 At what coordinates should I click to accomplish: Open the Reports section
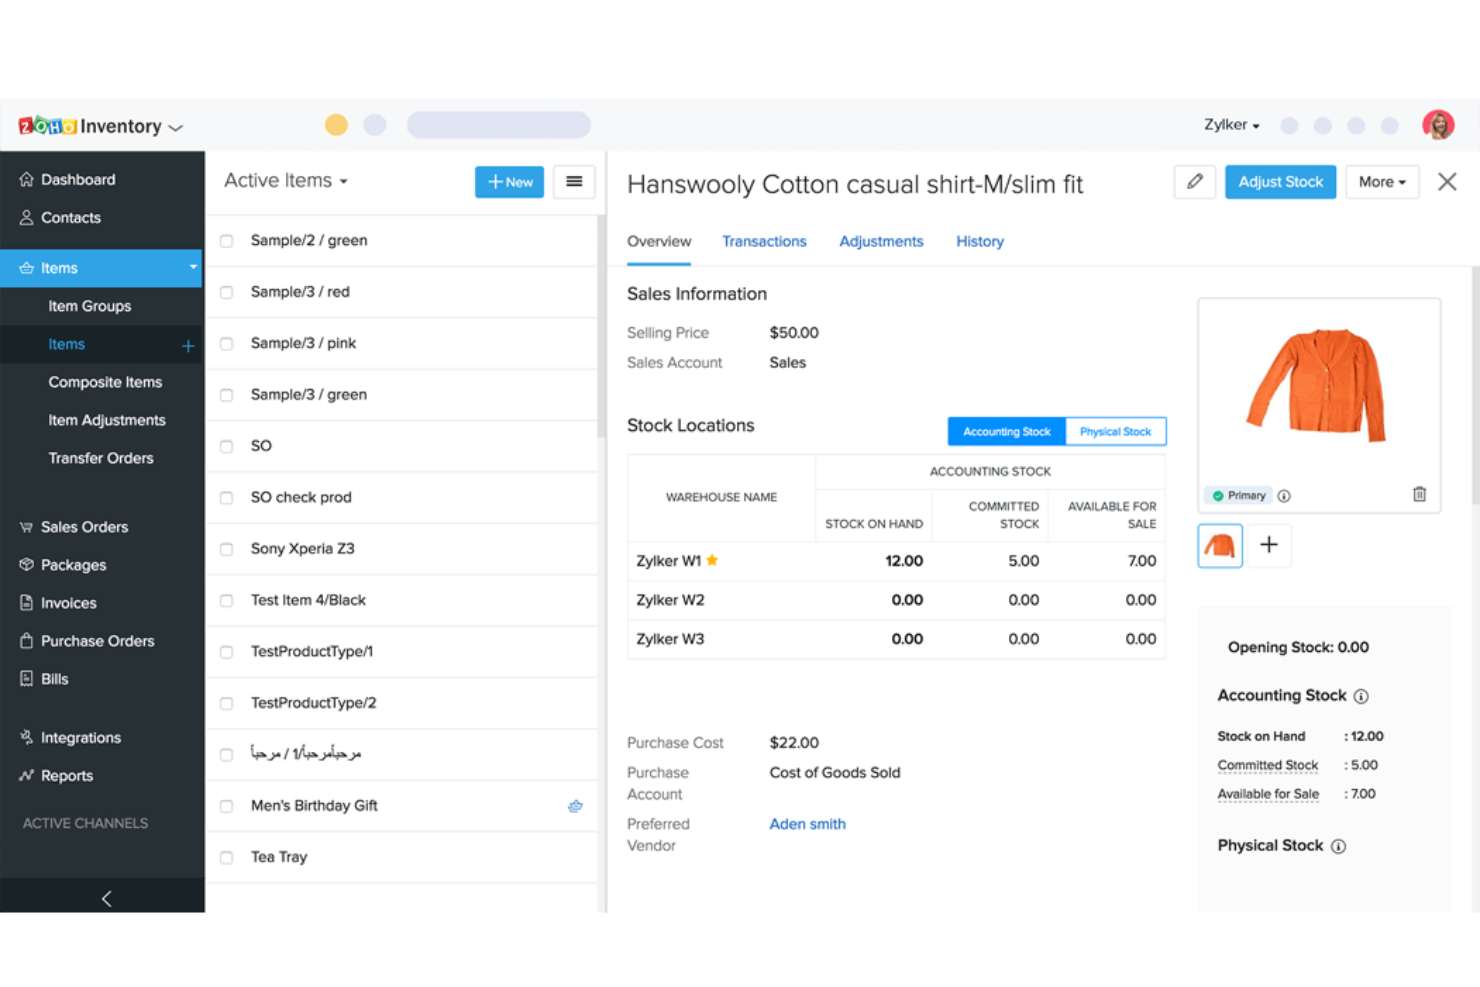click(x=67, y=775)
